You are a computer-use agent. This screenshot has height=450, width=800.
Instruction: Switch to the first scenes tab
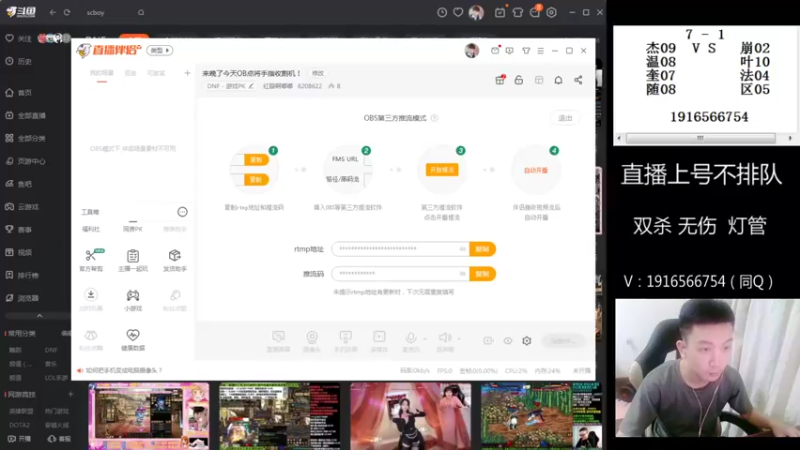click(102, 73)
